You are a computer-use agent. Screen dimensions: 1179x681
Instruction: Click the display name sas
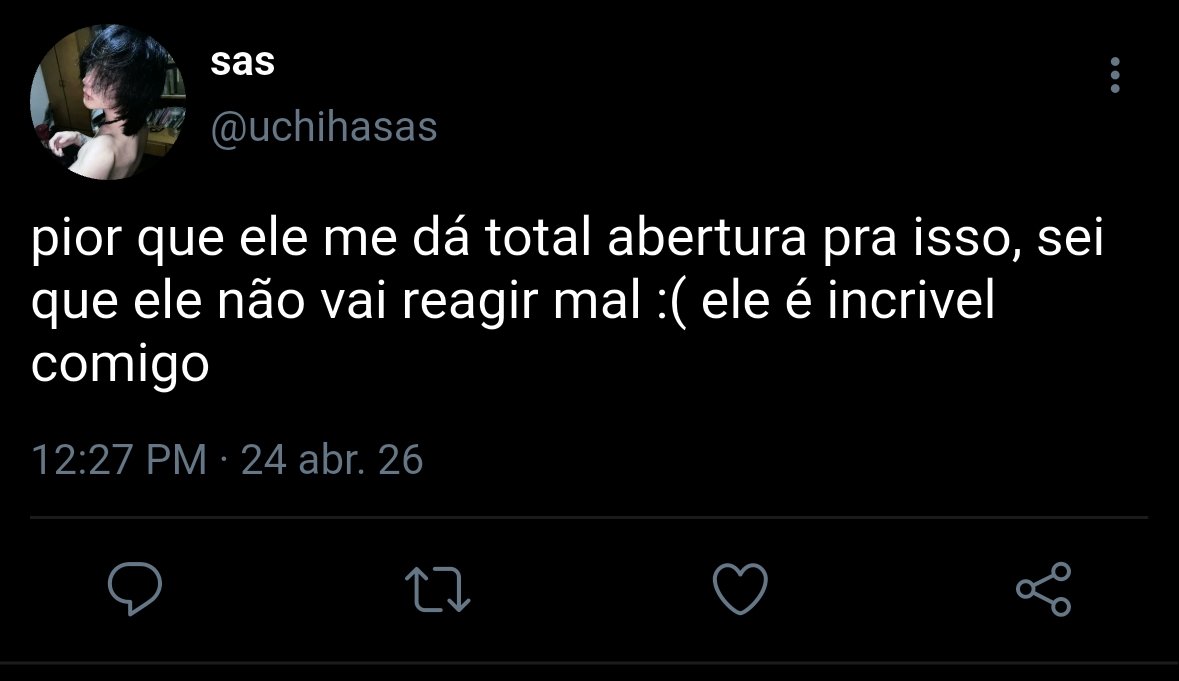click(x=243, y=62)
